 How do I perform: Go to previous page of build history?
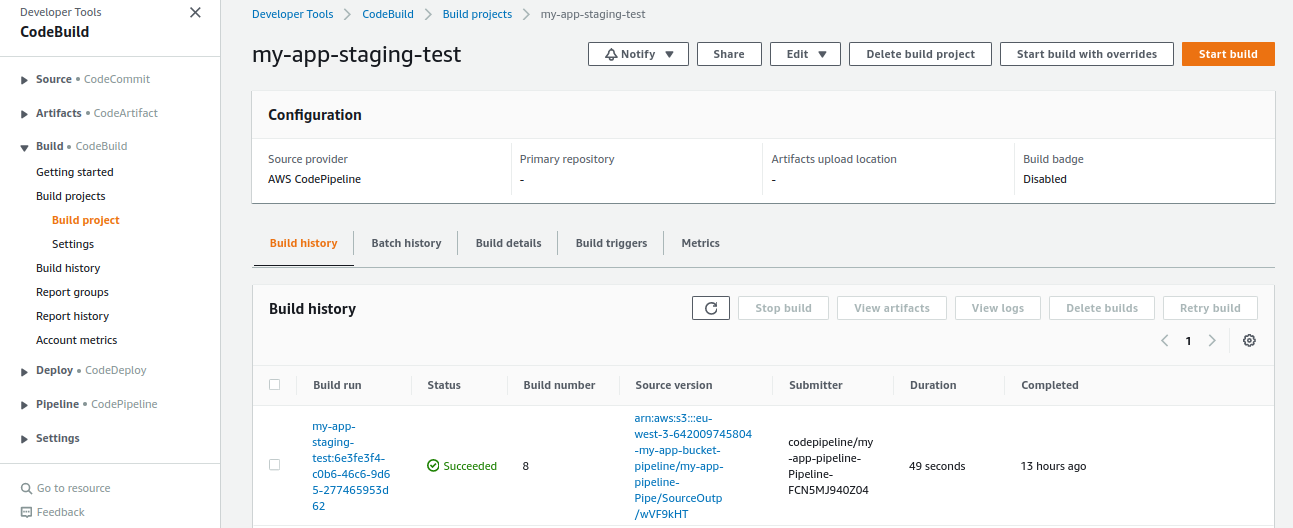tap(1165, 341)
